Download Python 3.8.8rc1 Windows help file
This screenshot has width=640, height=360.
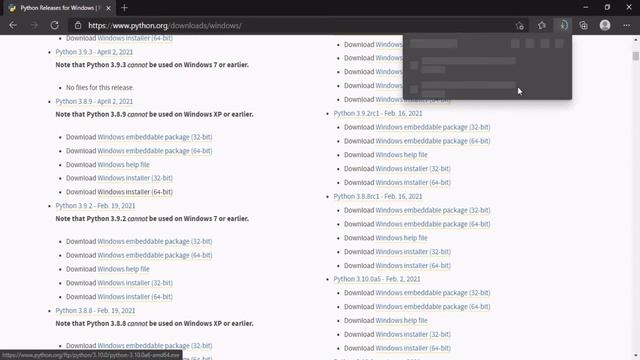[401, 238]
